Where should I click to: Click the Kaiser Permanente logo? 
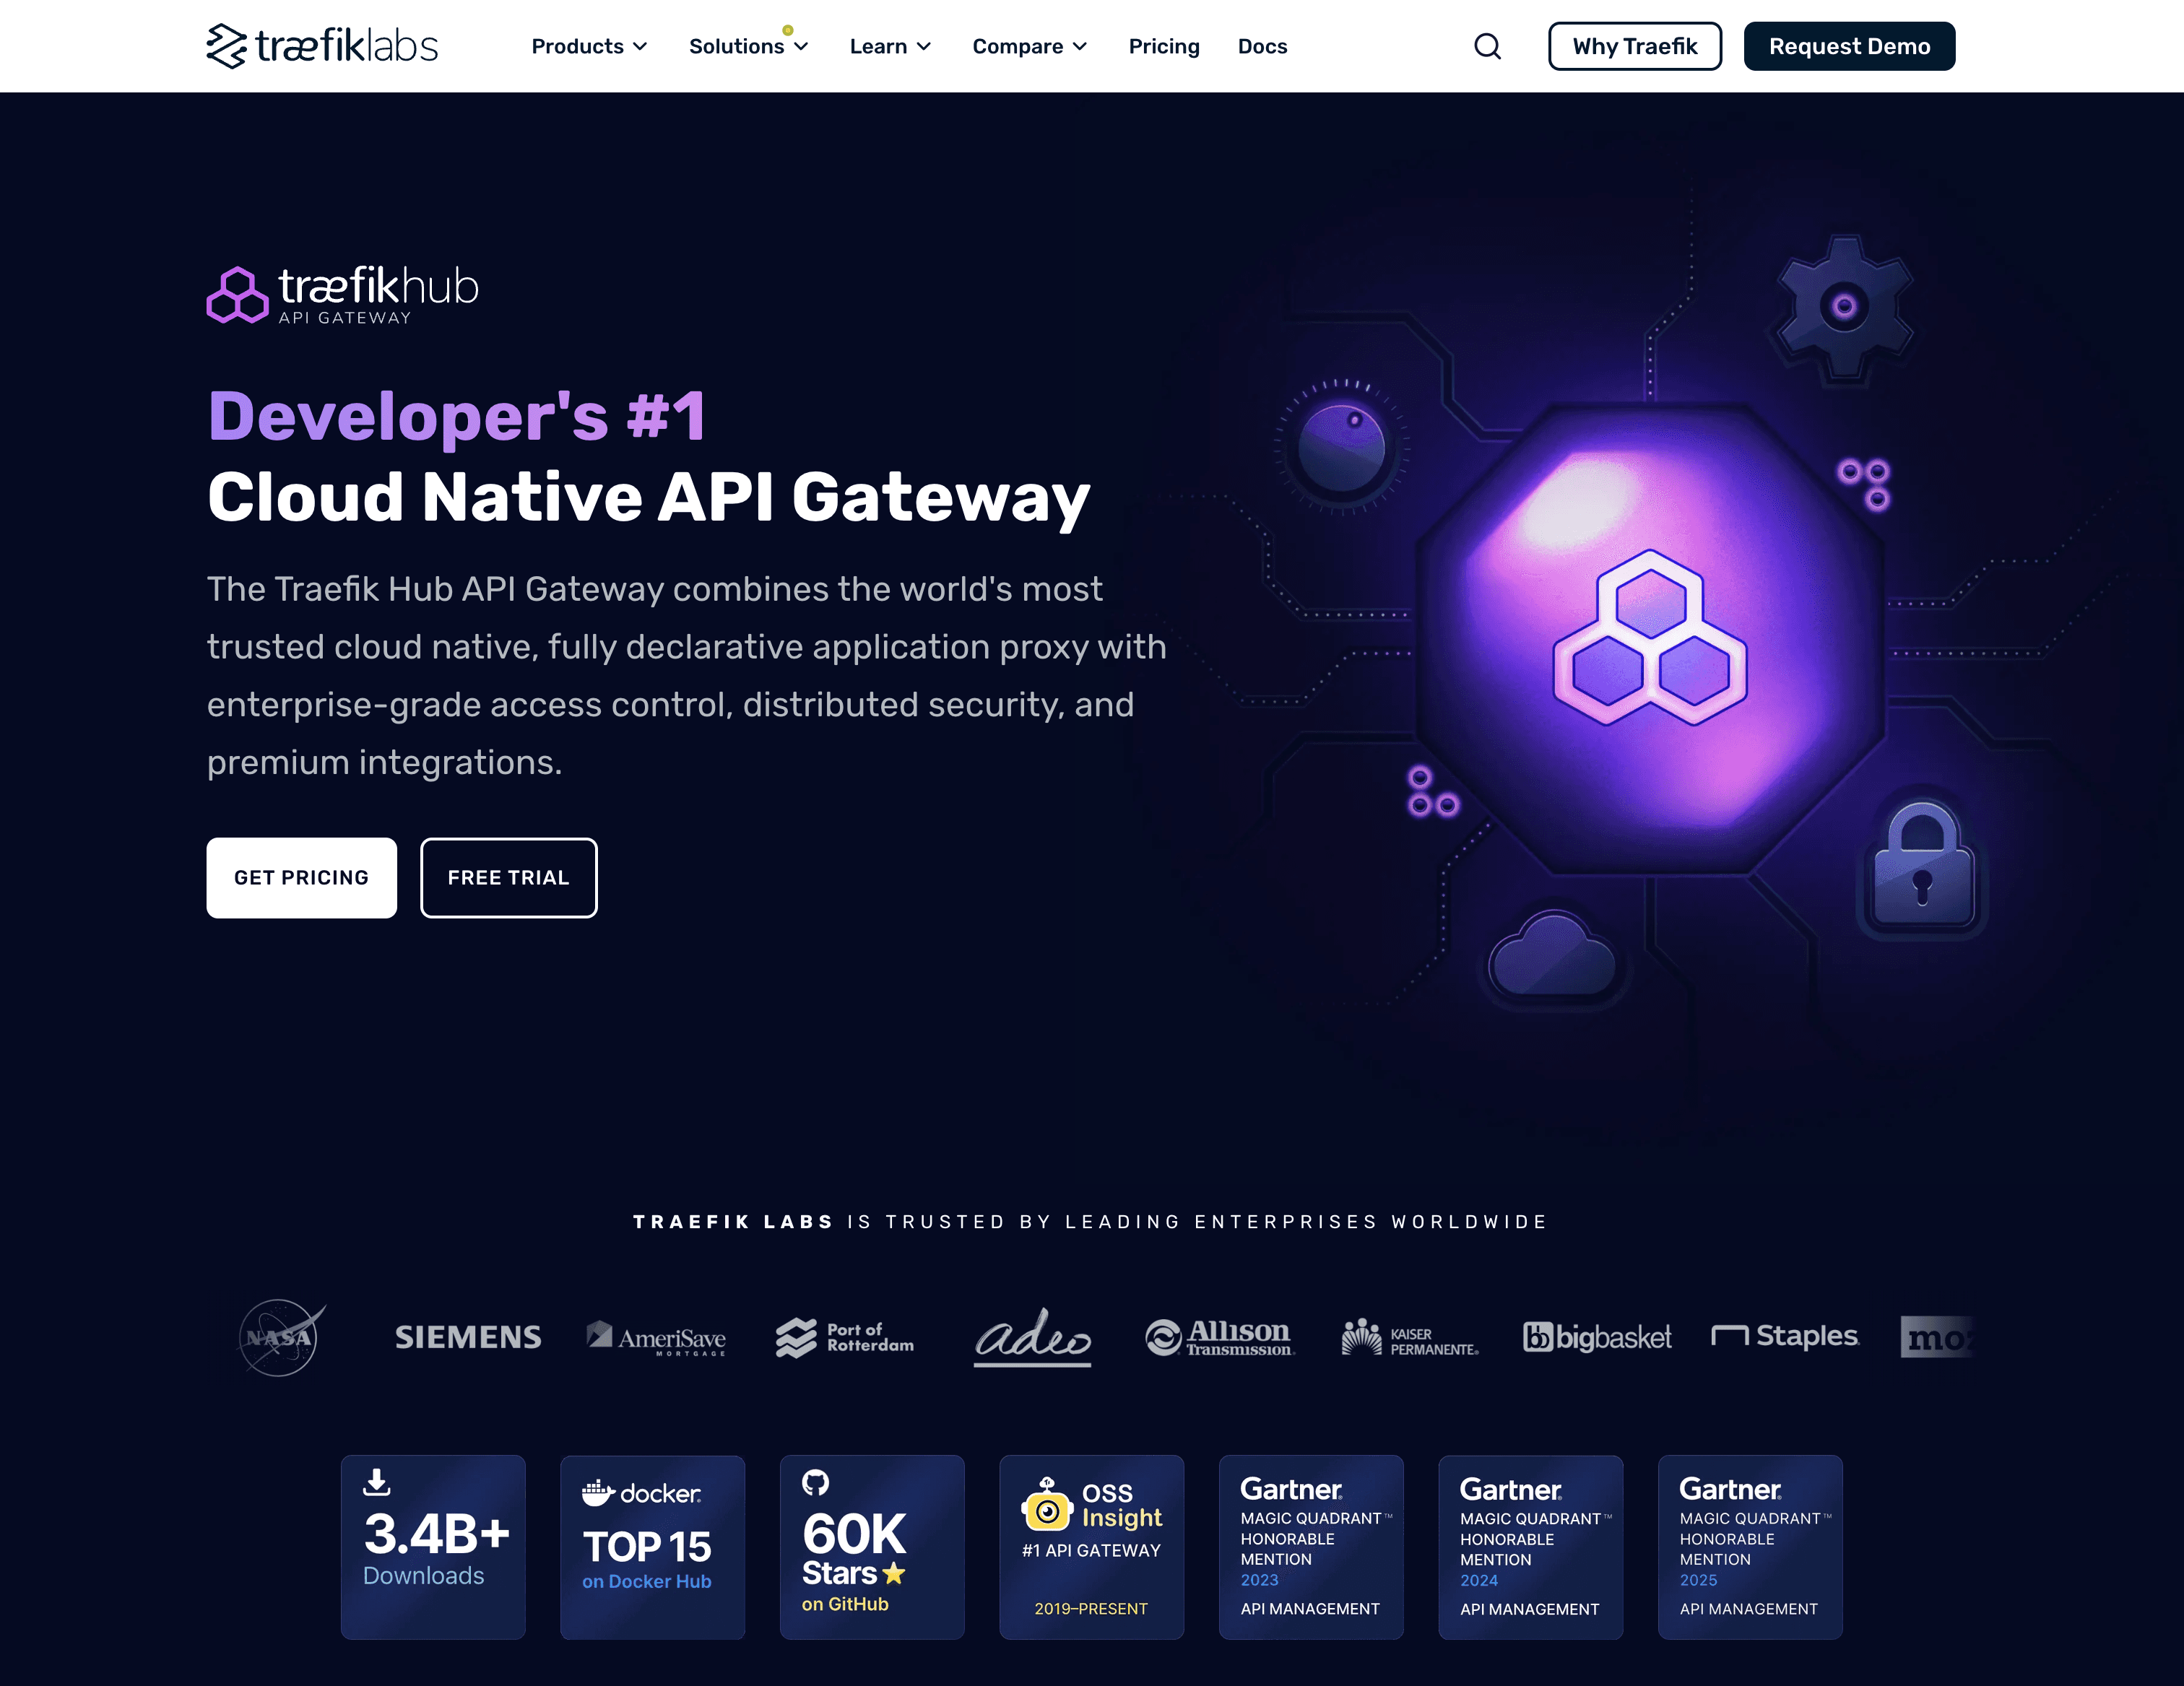click(x=1410, y=1337)
